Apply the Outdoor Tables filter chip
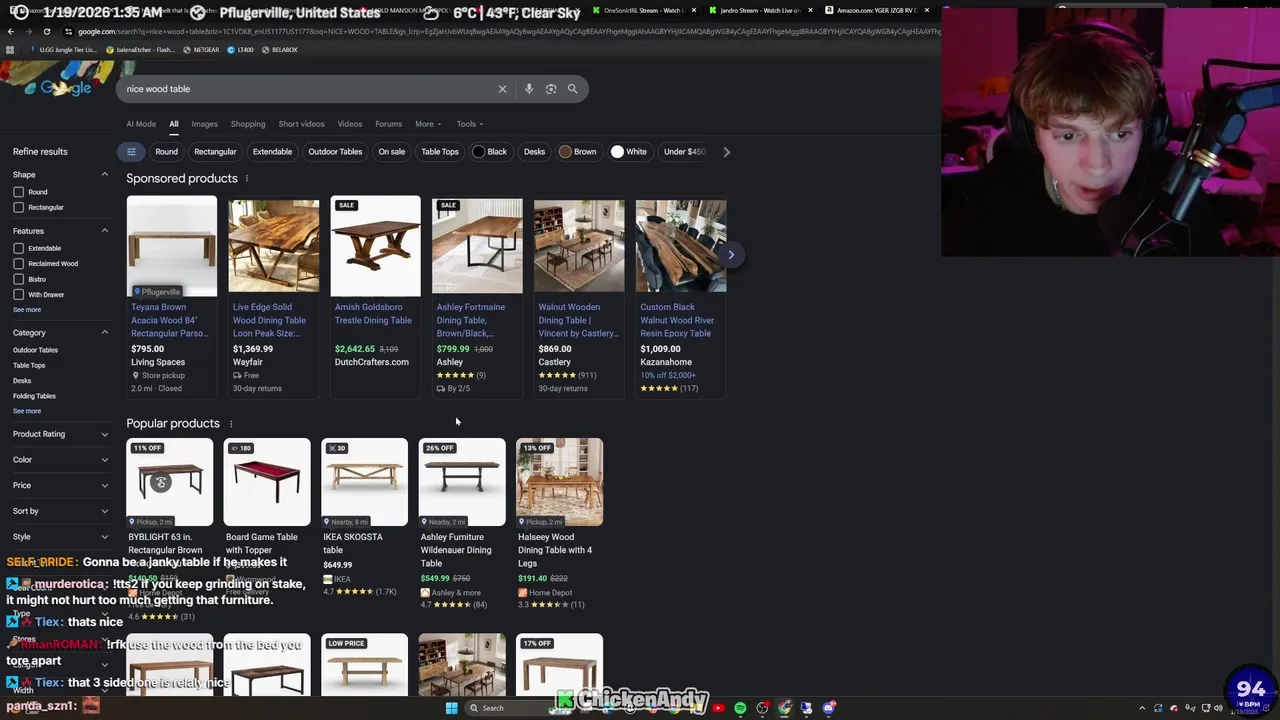The image size is (1280, 720). tap(335, 152)
